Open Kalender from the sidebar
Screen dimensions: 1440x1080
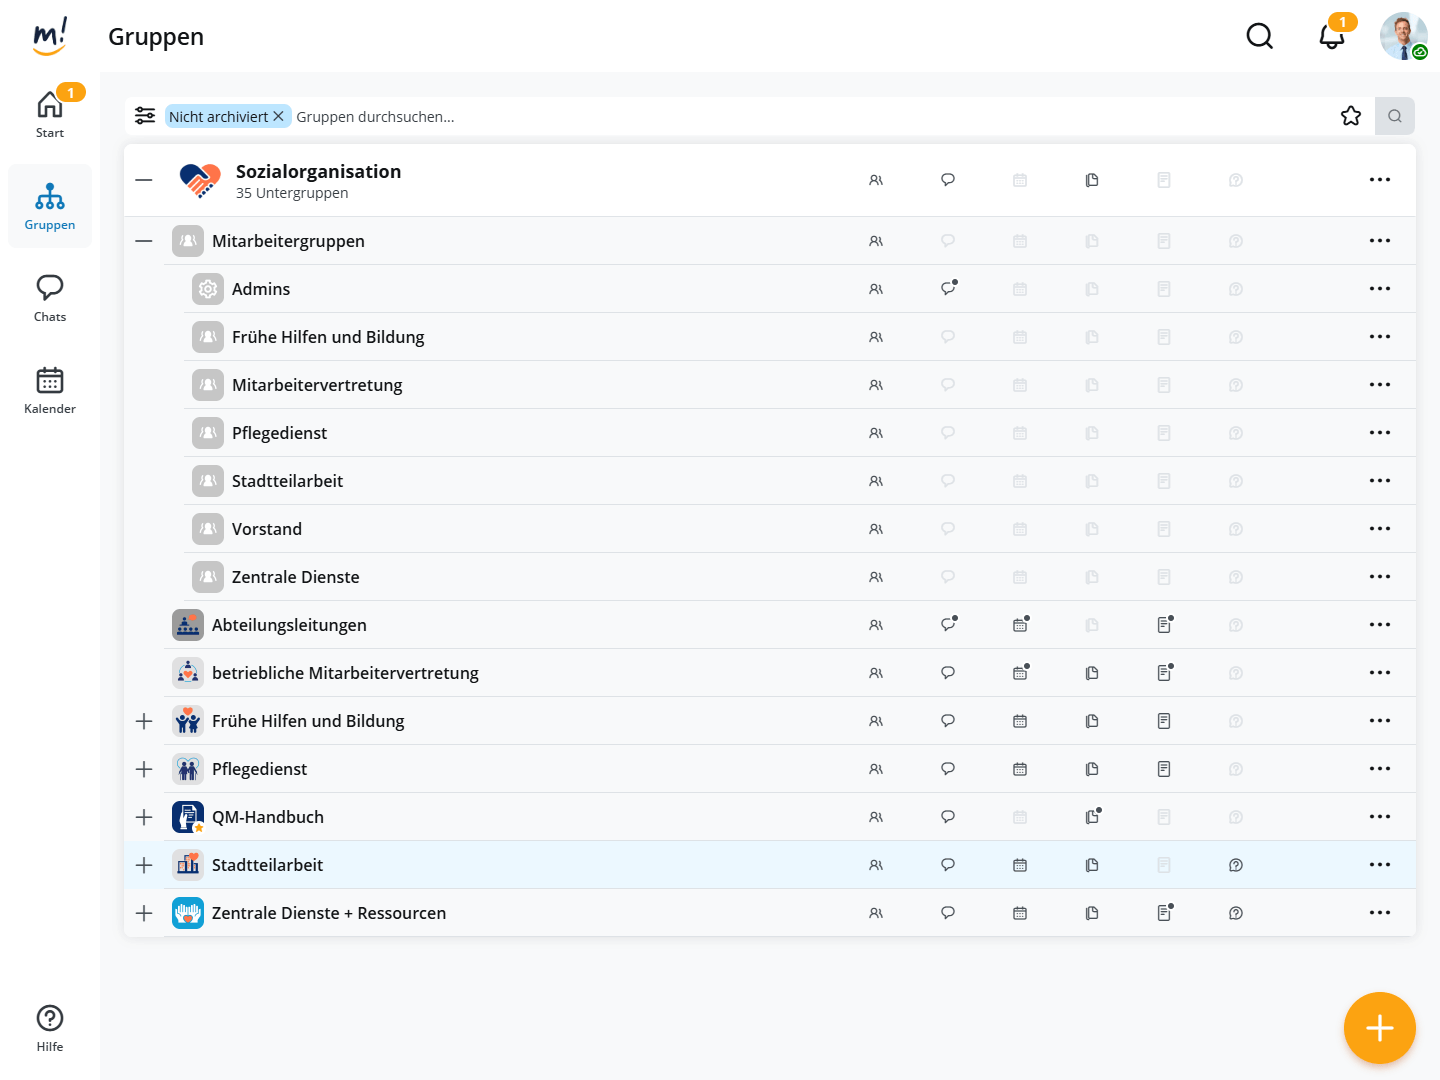point(50,390)
